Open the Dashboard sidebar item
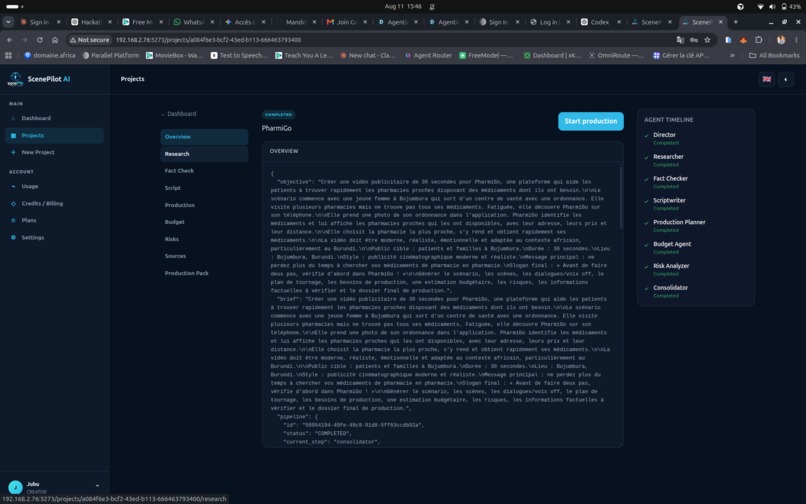 (36, 118)
